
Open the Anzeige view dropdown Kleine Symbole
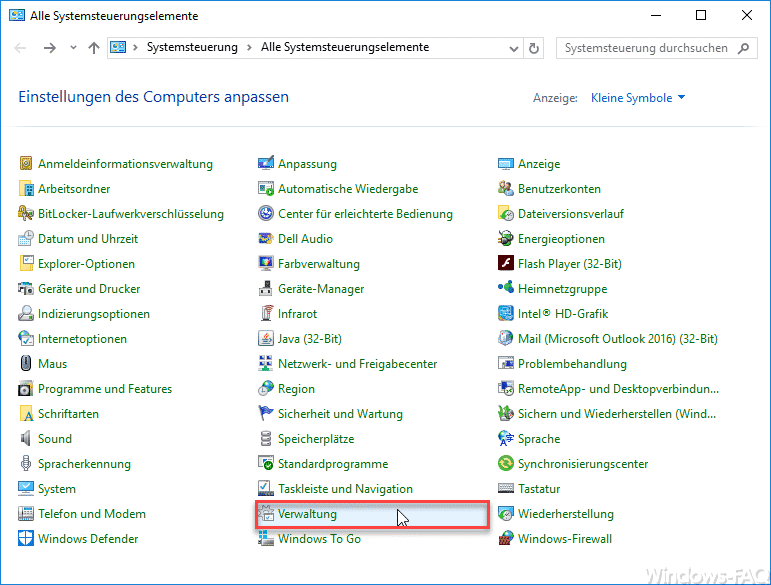point(638,98)
